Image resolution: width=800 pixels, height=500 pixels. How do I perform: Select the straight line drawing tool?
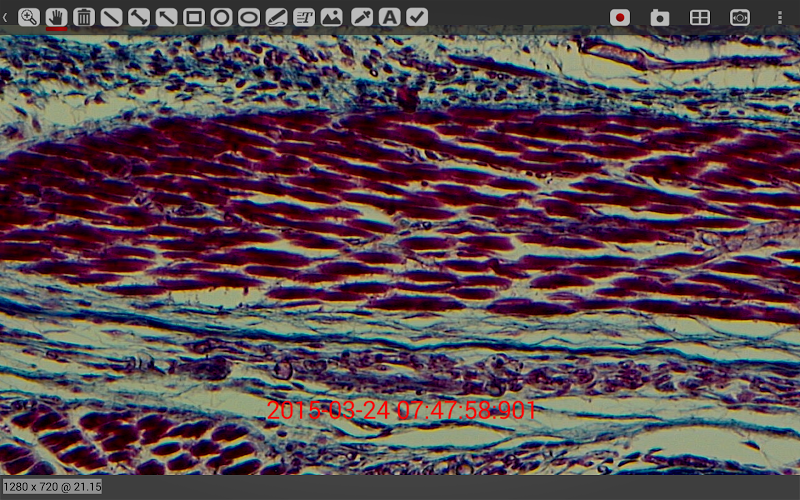coord(111,17)
